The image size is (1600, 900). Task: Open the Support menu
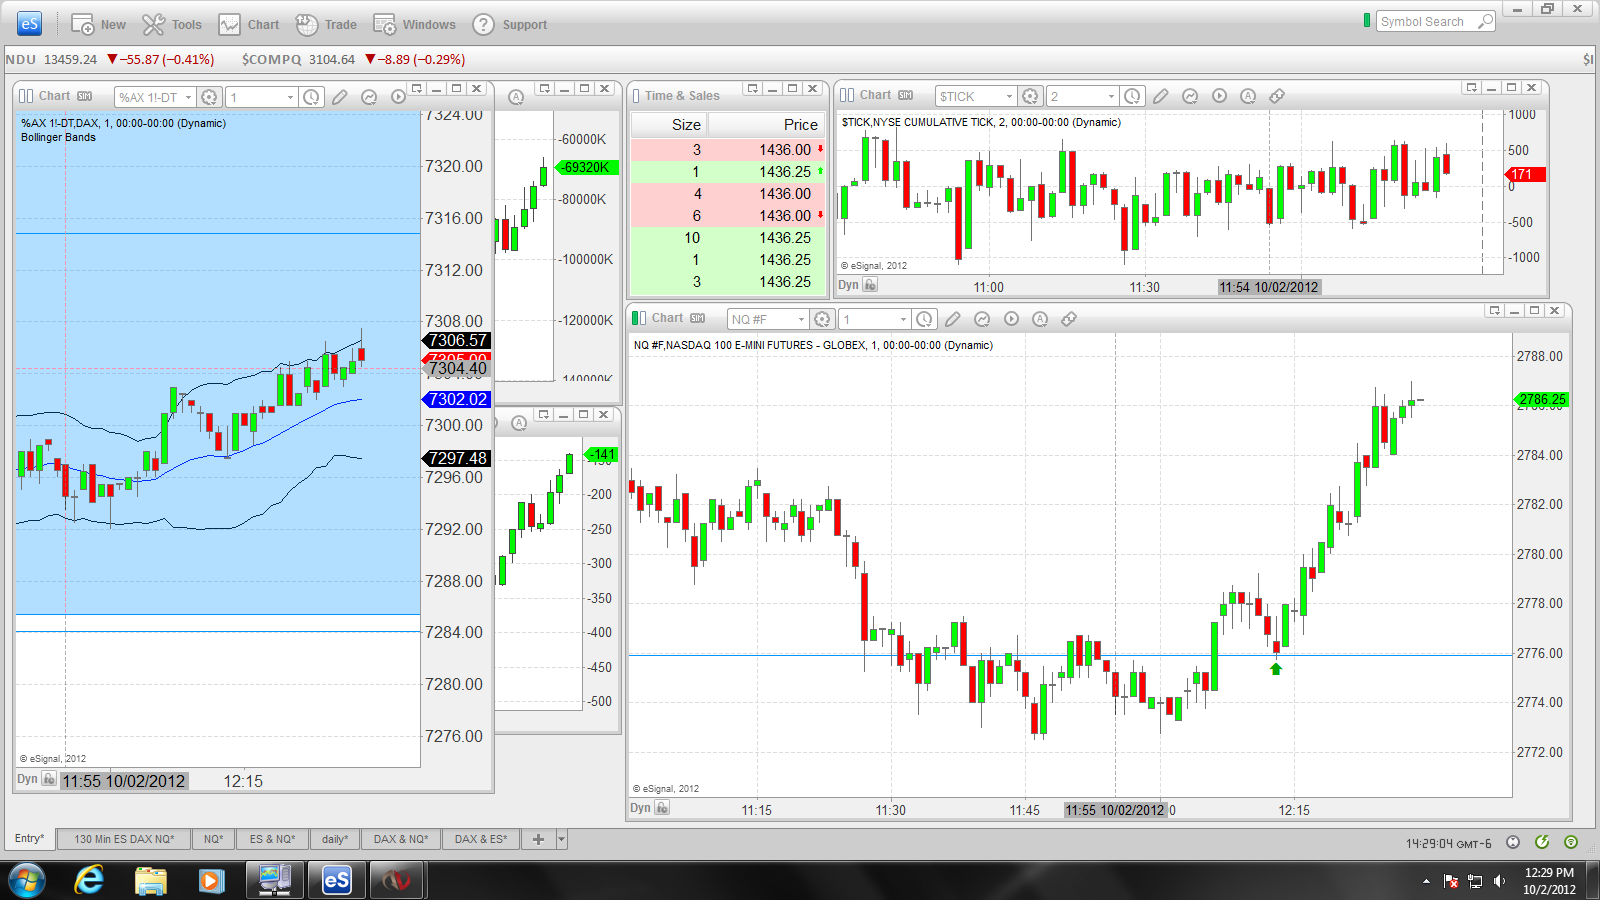coord(510,24)
